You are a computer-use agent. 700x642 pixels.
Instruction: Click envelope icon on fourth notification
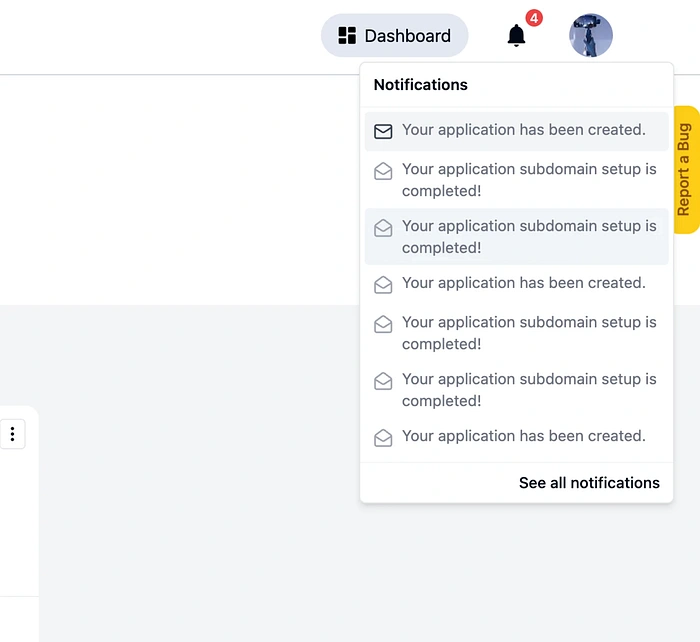tap(383, 285)
